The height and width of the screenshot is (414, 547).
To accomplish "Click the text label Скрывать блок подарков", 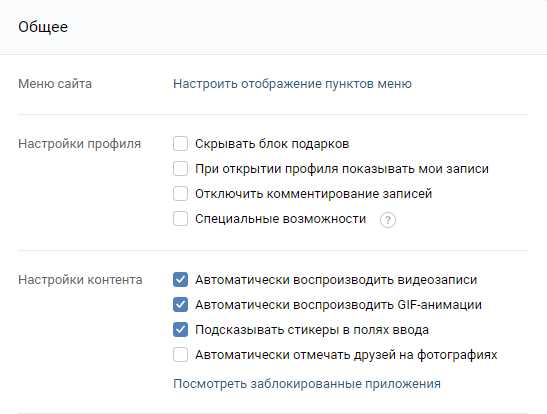I will coord(272,144).
